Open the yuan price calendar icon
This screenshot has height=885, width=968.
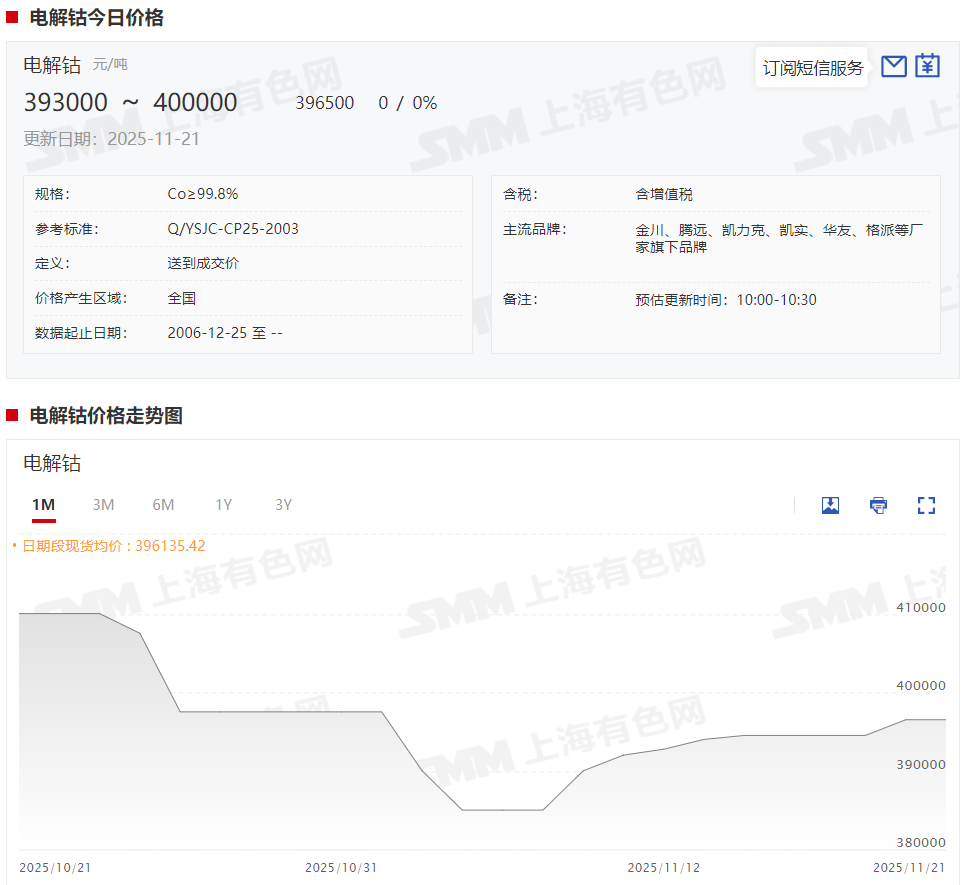[x=928, y=66]
